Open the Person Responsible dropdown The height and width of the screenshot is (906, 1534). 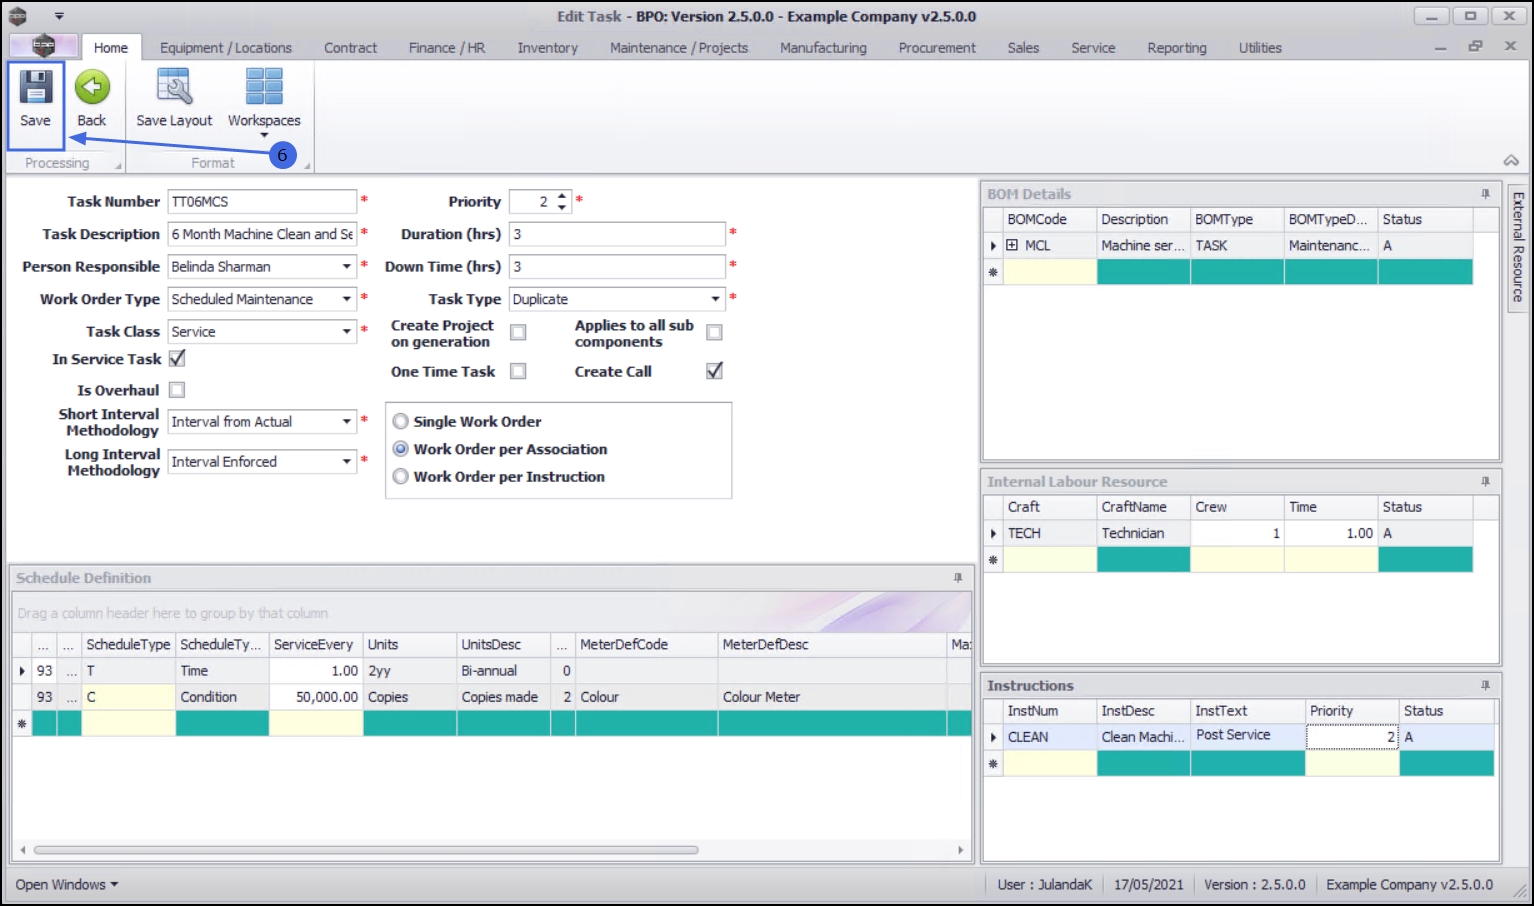point(347,267)
